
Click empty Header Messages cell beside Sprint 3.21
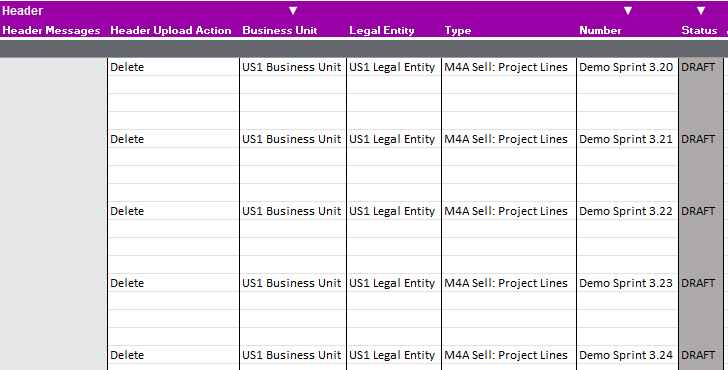53,139
